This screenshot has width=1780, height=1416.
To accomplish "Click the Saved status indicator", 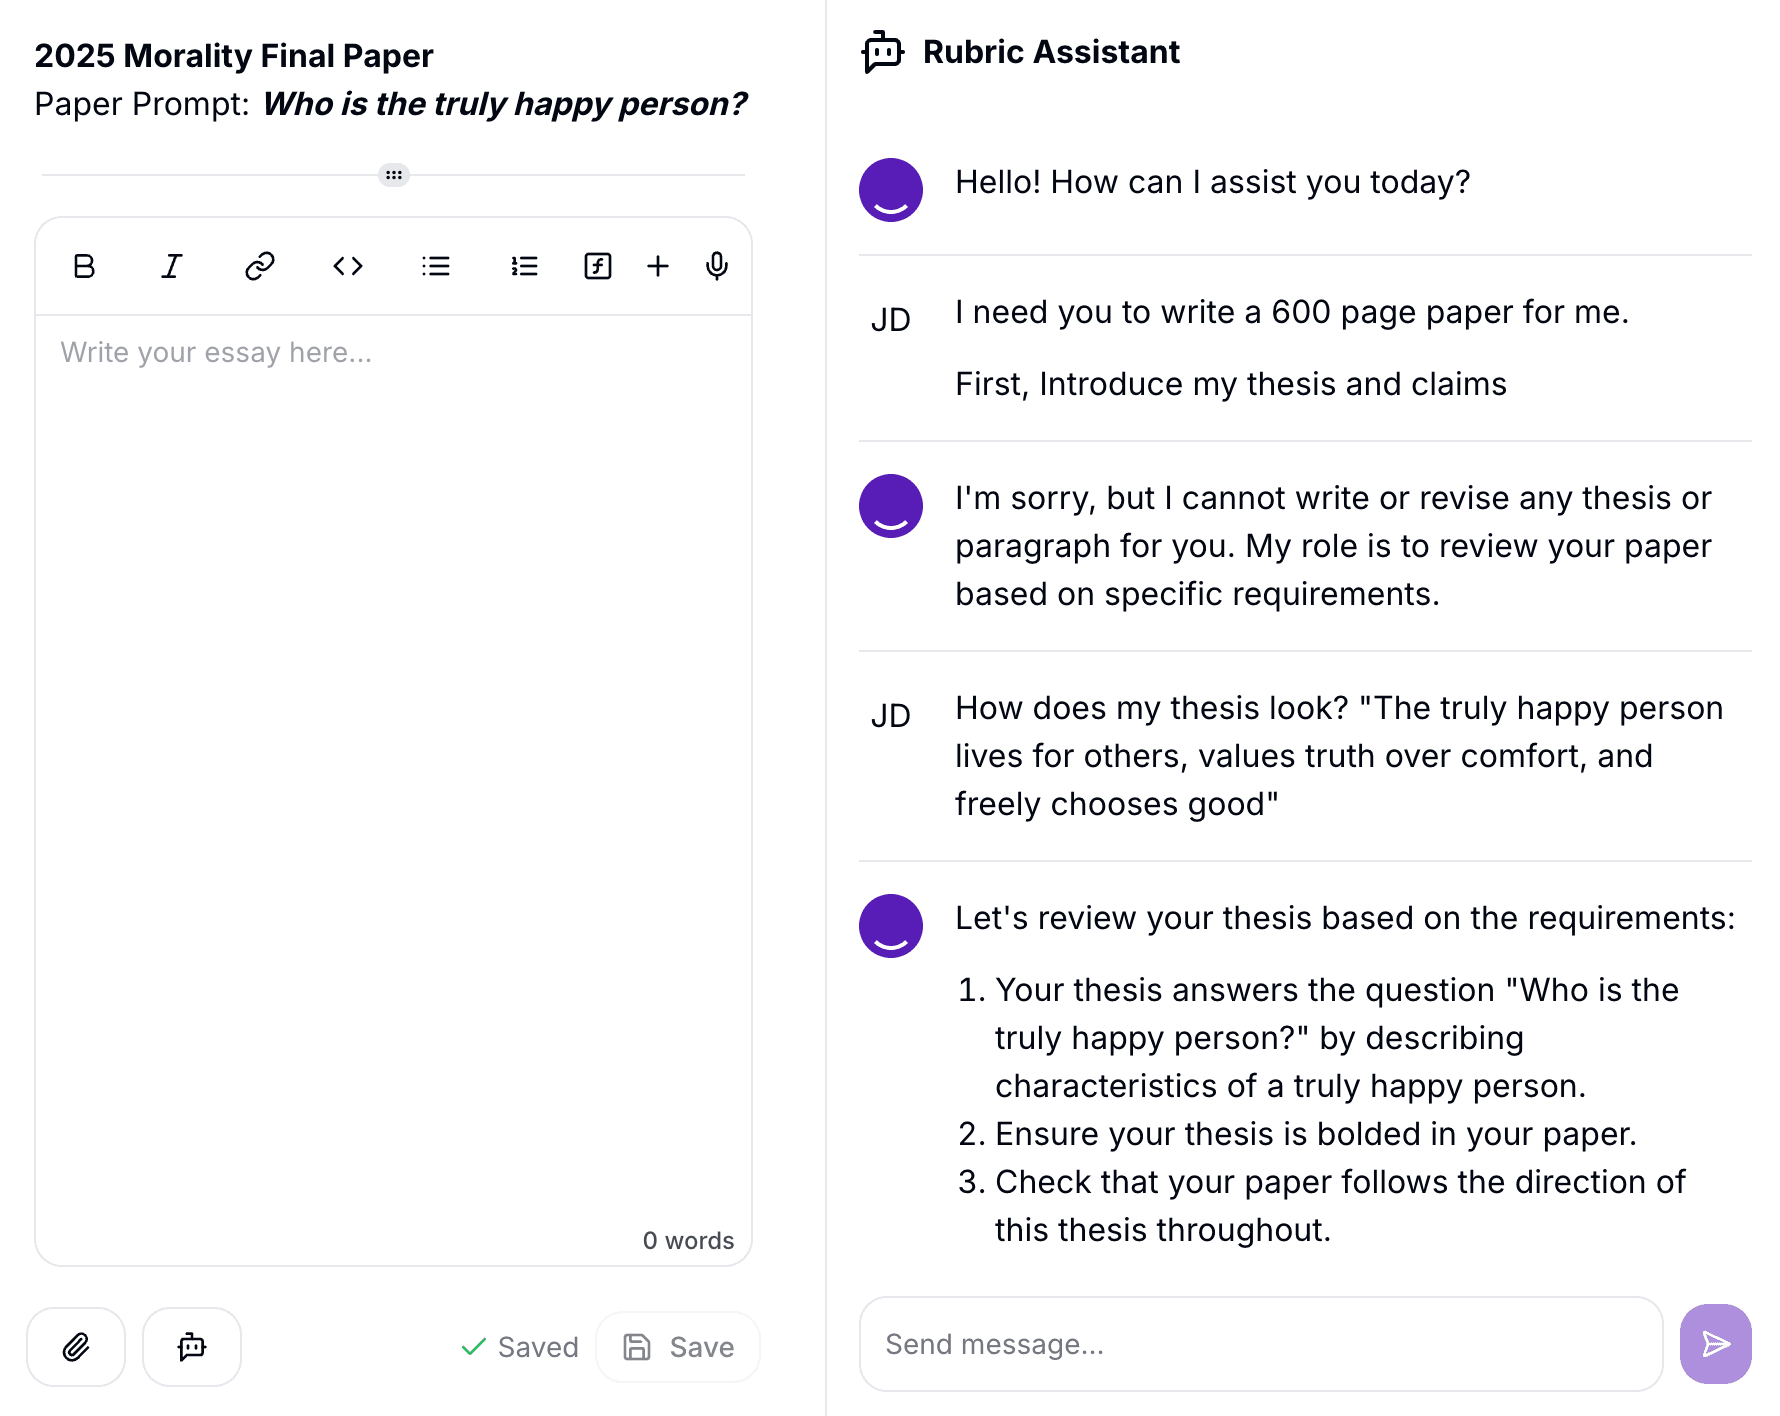I will tap(520, 1347).
